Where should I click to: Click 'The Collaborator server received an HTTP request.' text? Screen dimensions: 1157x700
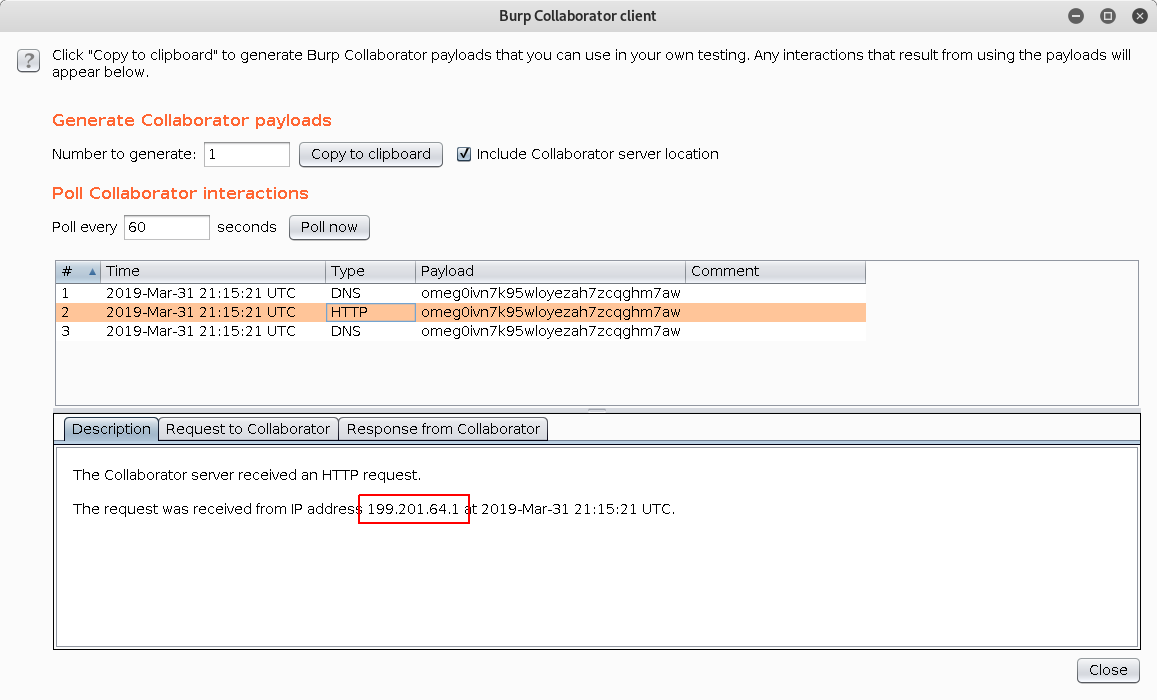point(247,475)
